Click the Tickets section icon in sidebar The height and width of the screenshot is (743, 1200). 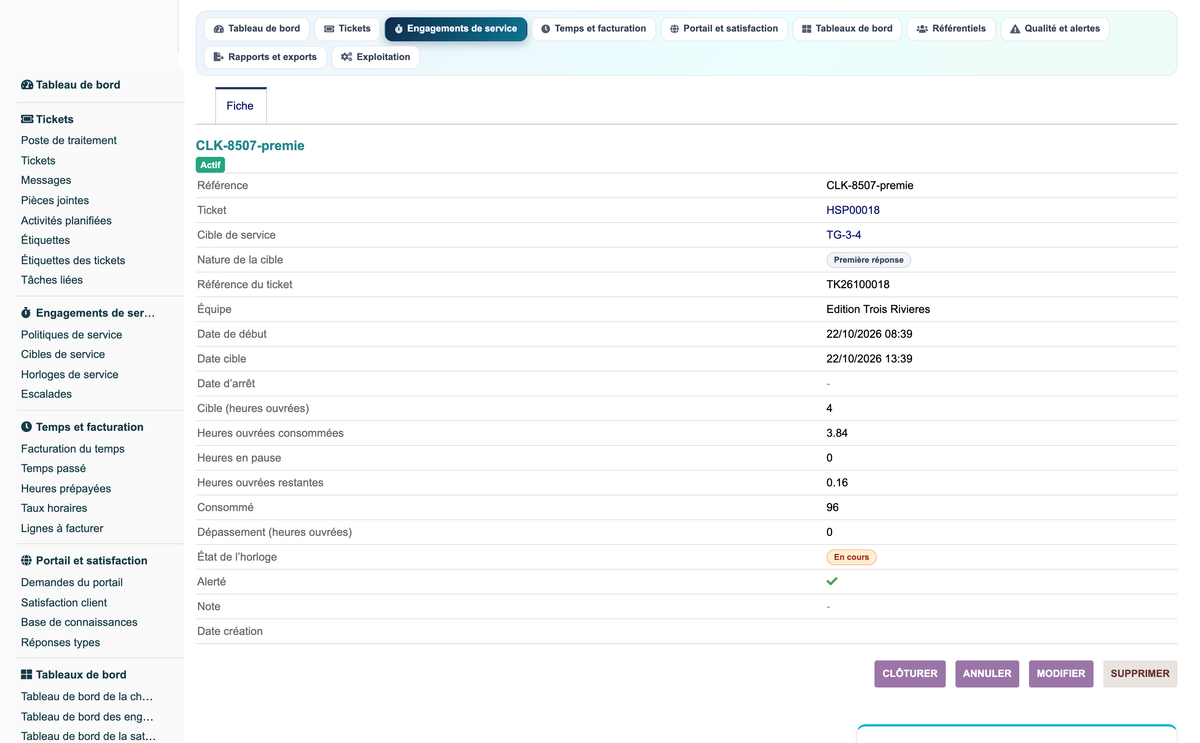coord(27,119)
